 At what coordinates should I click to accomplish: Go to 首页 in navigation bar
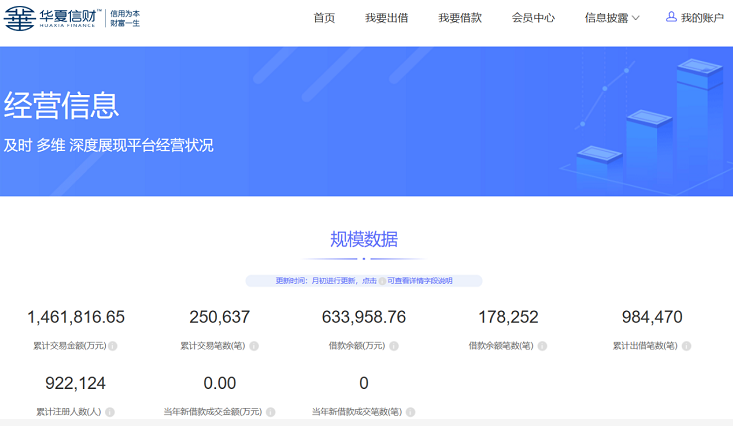tap(324, 18)
